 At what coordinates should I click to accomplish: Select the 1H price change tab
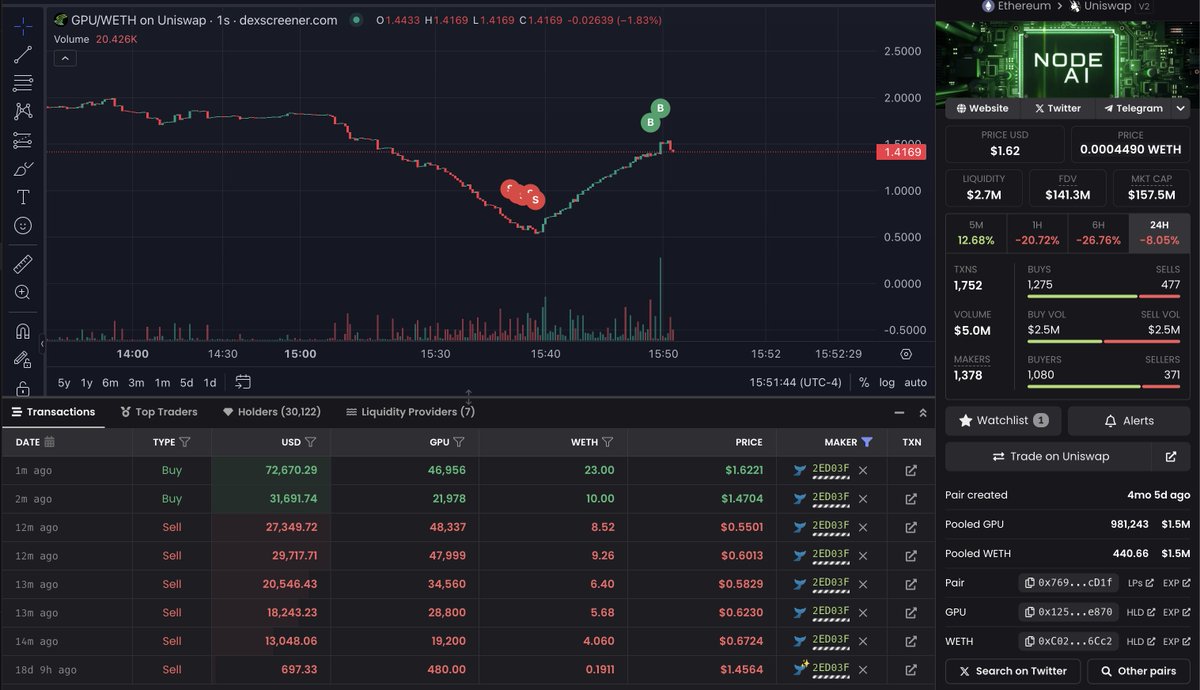click(1037, 233)
